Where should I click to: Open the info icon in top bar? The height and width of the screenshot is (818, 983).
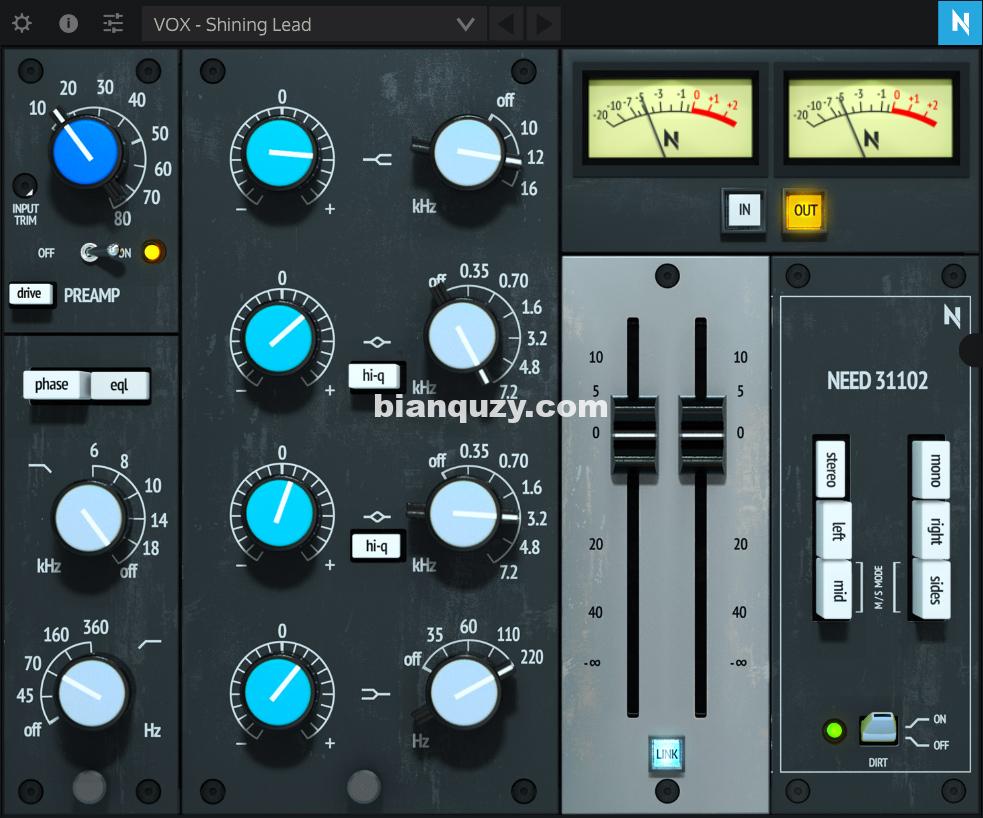tap(68, 24)
